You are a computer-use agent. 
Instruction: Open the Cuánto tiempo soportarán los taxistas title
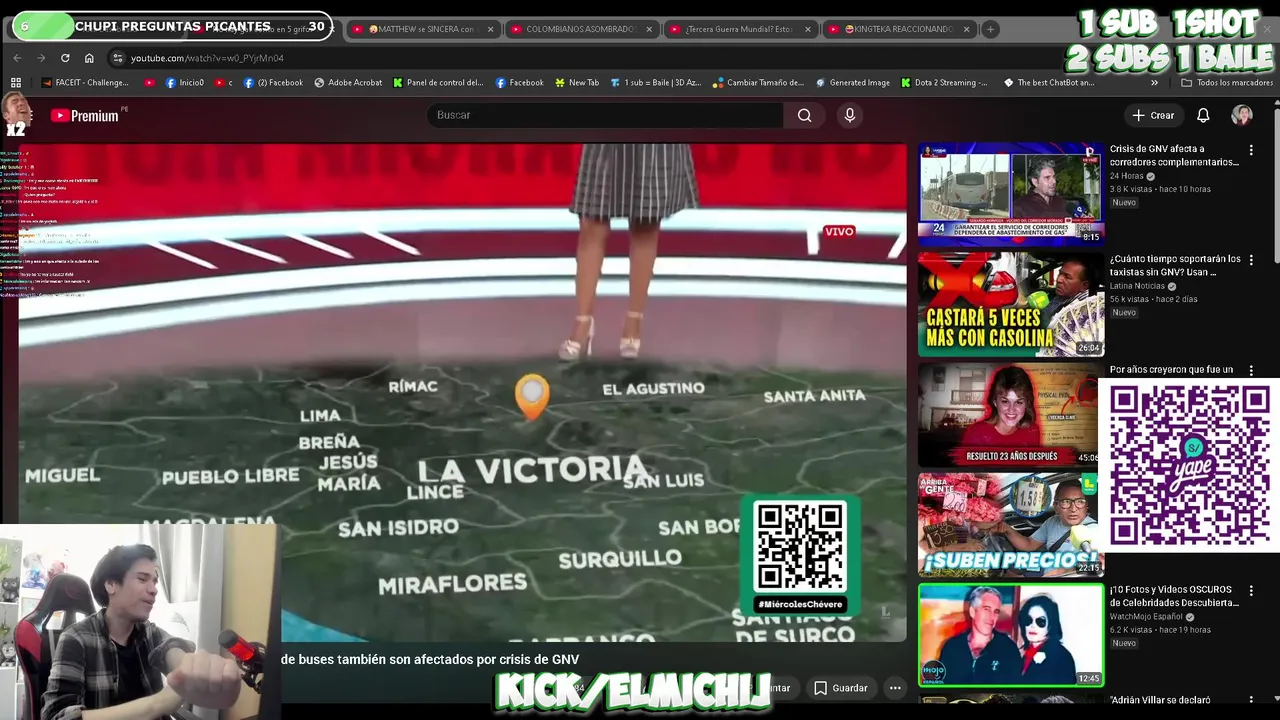[1175, 265]
